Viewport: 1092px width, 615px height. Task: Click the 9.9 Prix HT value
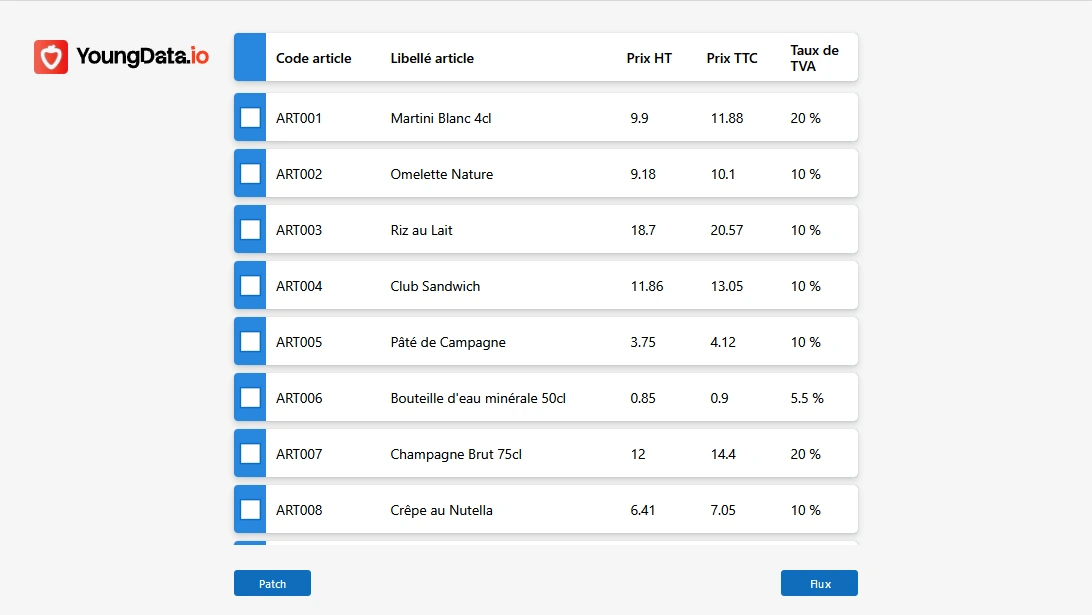pyautogui.click(x=639, y=118)
